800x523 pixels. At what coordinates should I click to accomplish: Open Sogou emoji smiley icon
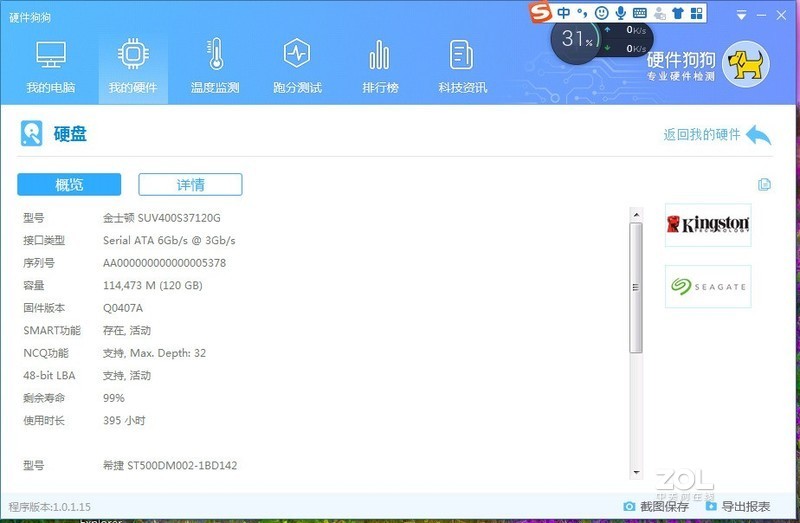tap(602, 13)
